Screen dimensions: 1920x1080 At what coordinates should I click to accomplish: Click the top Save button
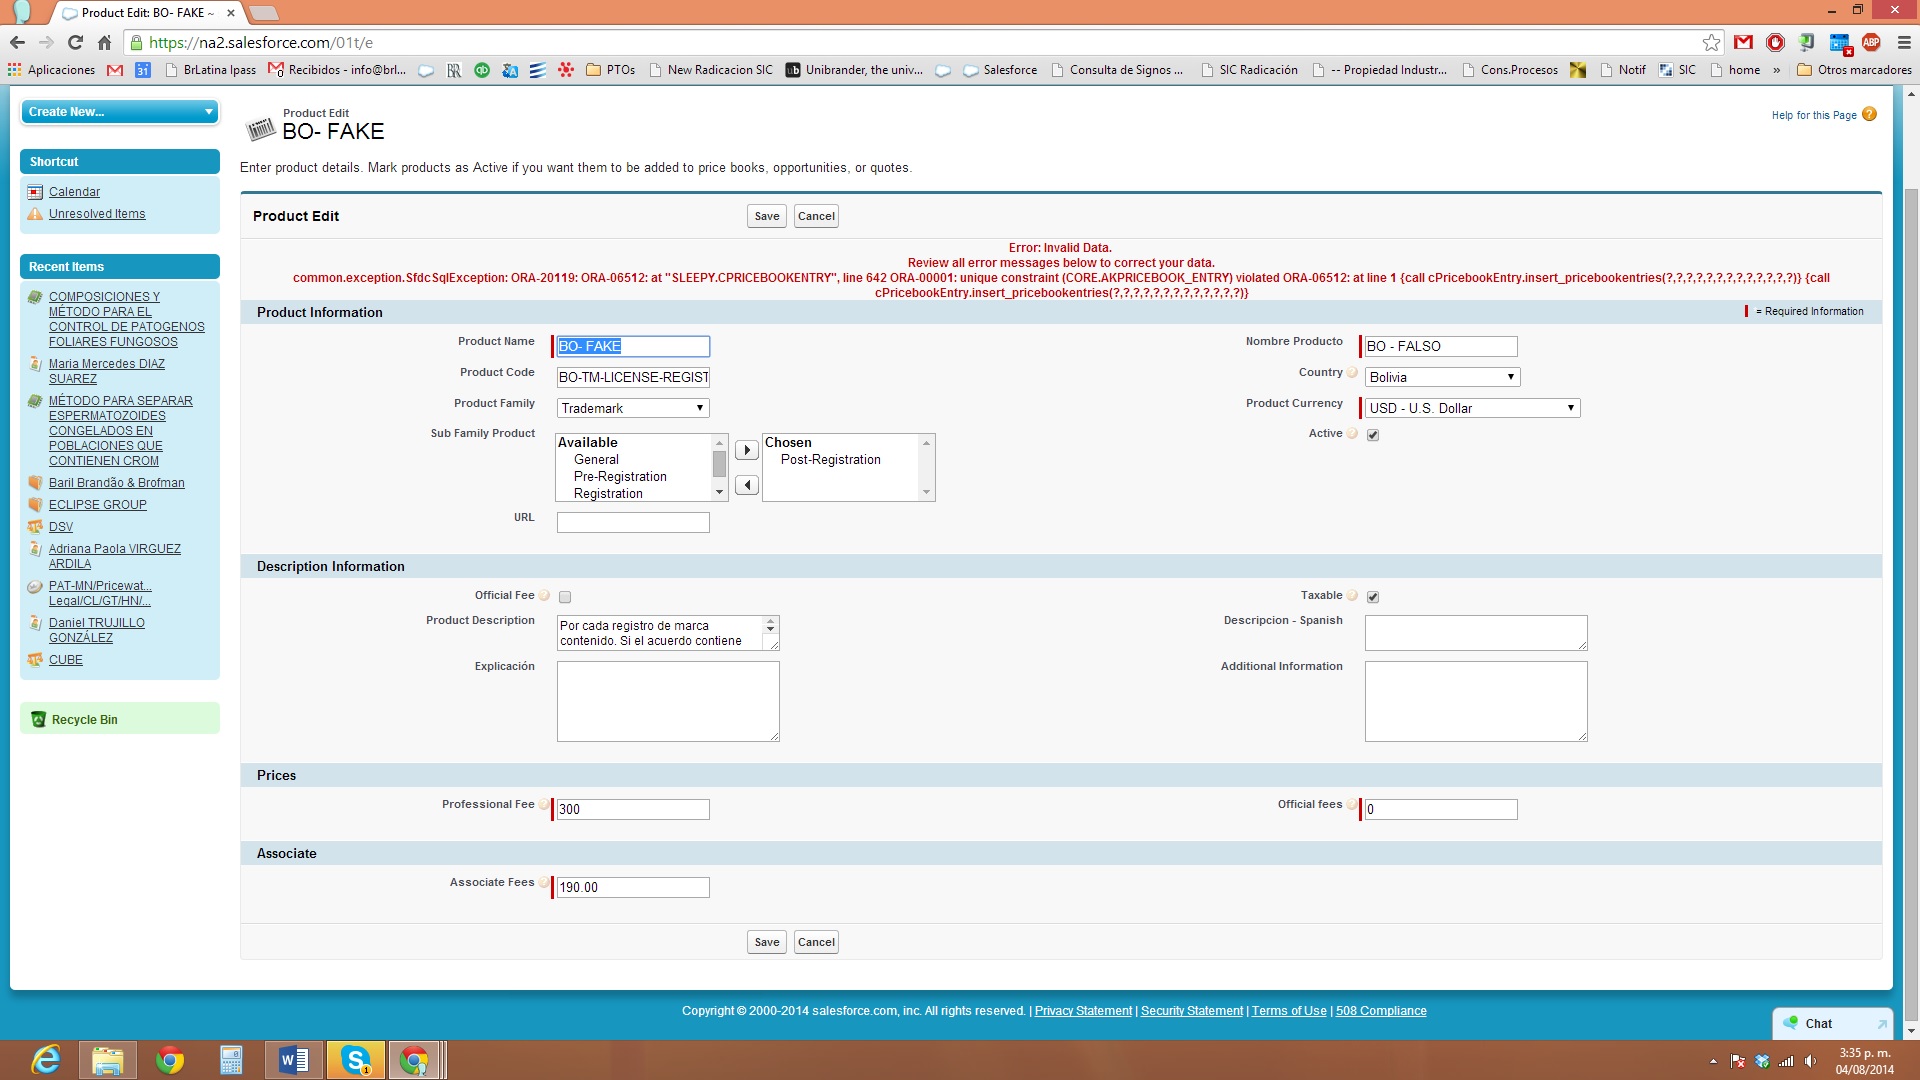tap(766, 216)
